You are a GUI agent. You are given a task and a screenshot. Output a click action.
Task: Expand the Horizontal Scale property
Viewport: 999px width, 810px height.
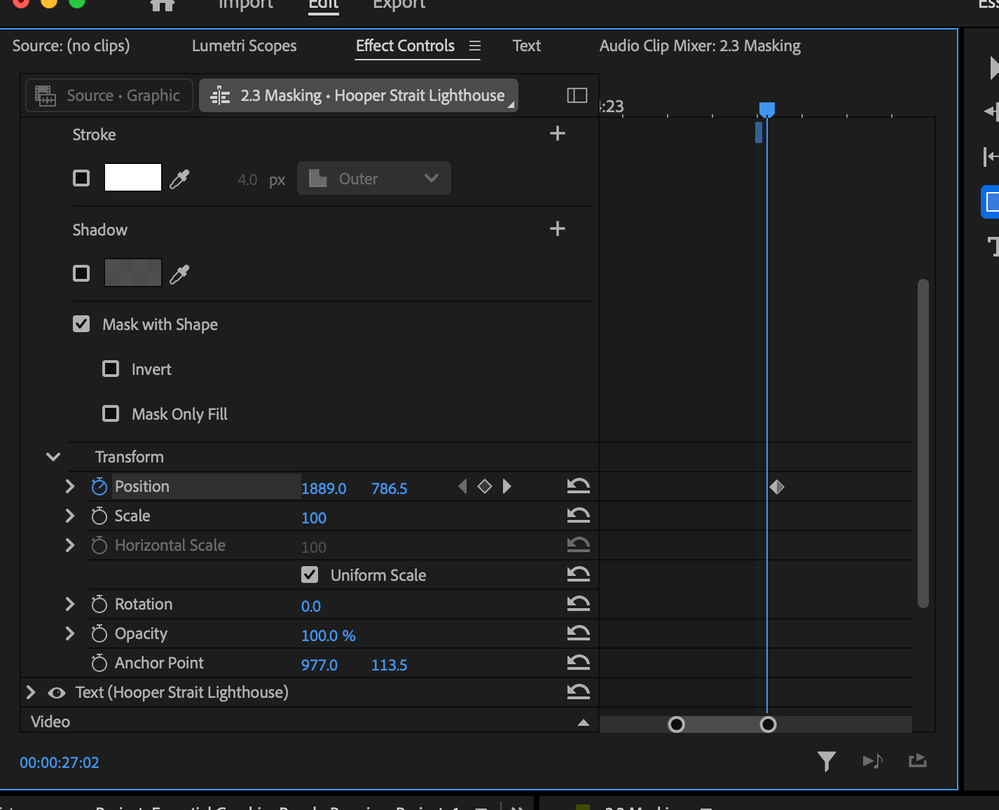pos(70,546)
